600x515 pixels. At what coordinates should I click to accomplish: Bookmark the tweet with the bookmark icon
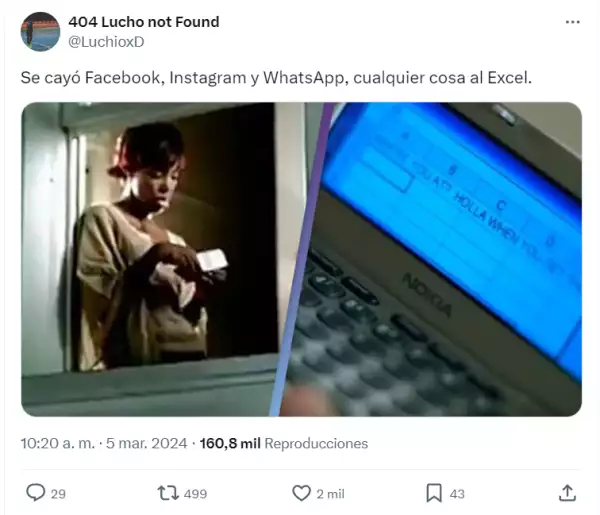(434, 493)
